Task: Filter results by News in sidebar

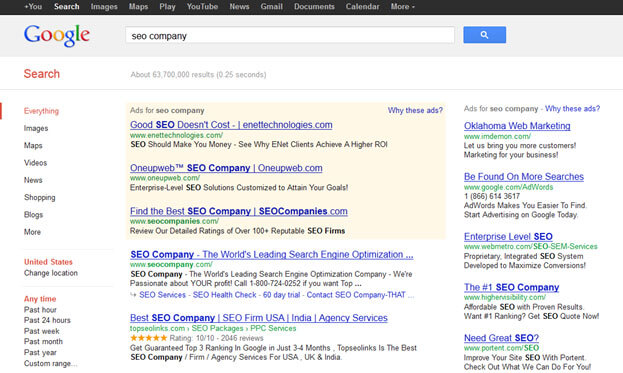Action: tap(33, 180)
